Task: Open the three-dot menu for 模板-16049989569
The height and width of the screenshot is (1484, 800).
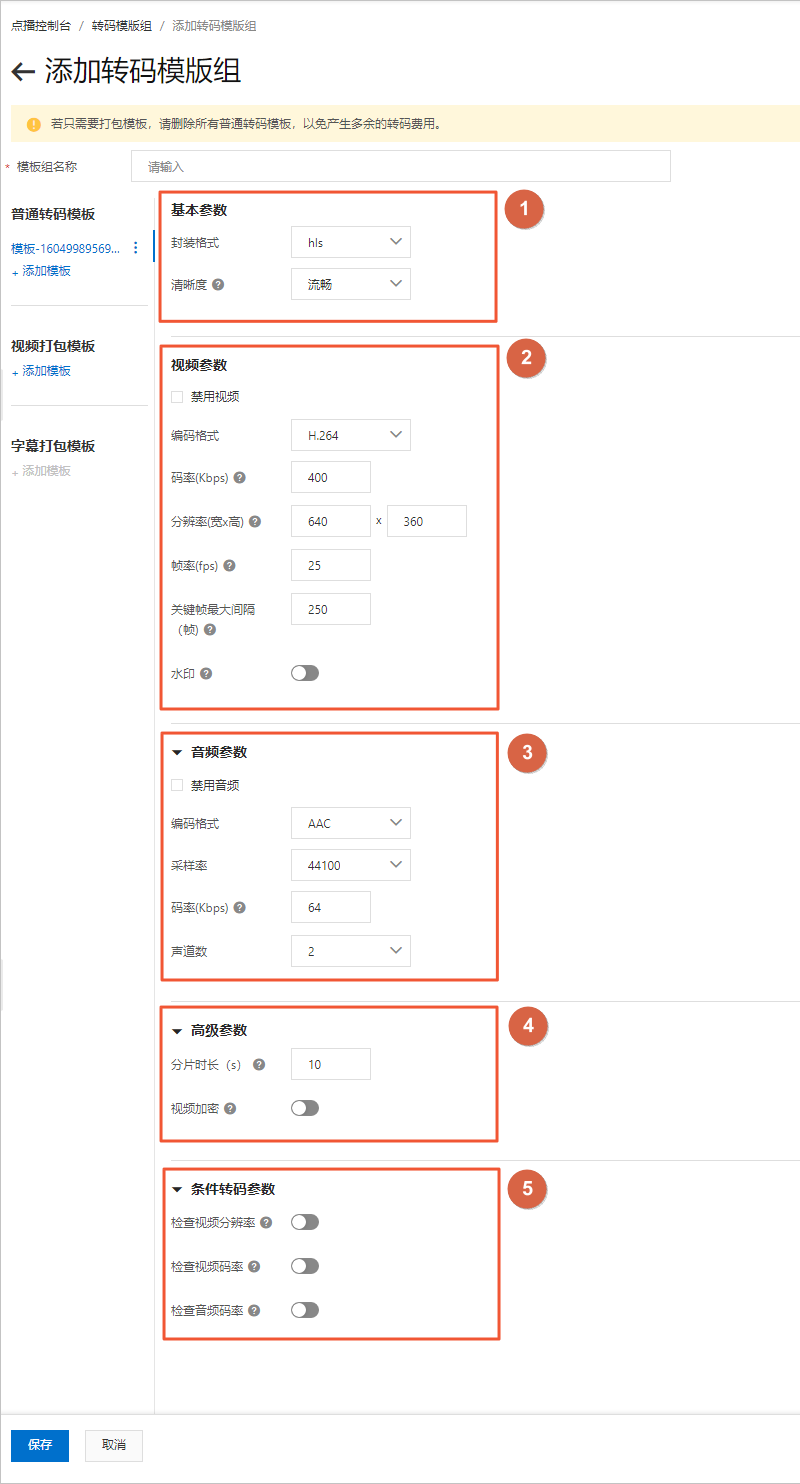Action: (x=136, y=248)
